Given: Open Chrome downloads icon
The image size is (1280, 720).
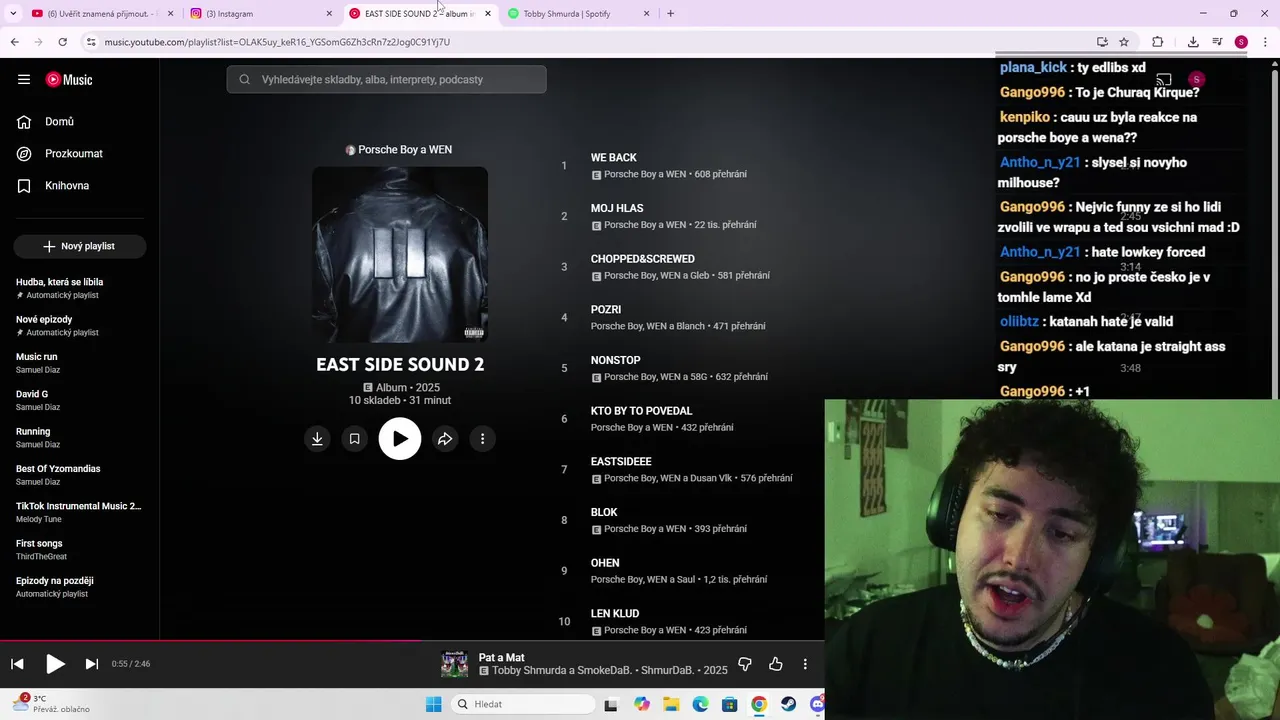Looking at the screenshot, I should 1193,42.
